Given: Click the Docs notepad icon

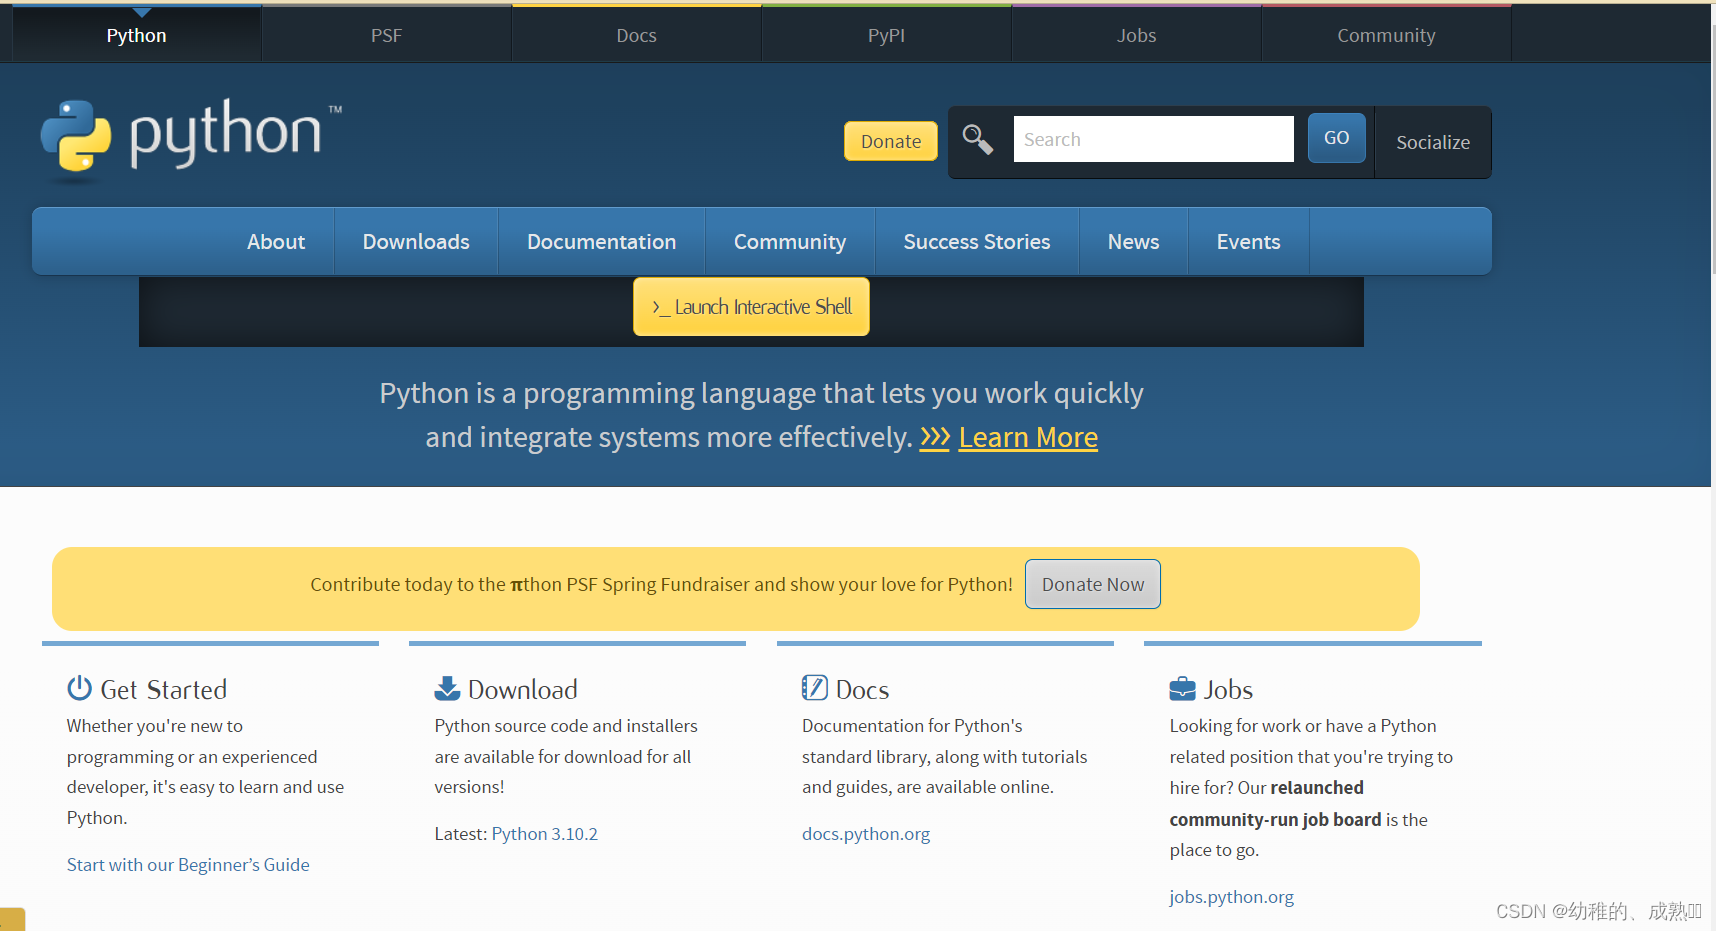Looking at the screenshot, I should [x=815, y=688].
